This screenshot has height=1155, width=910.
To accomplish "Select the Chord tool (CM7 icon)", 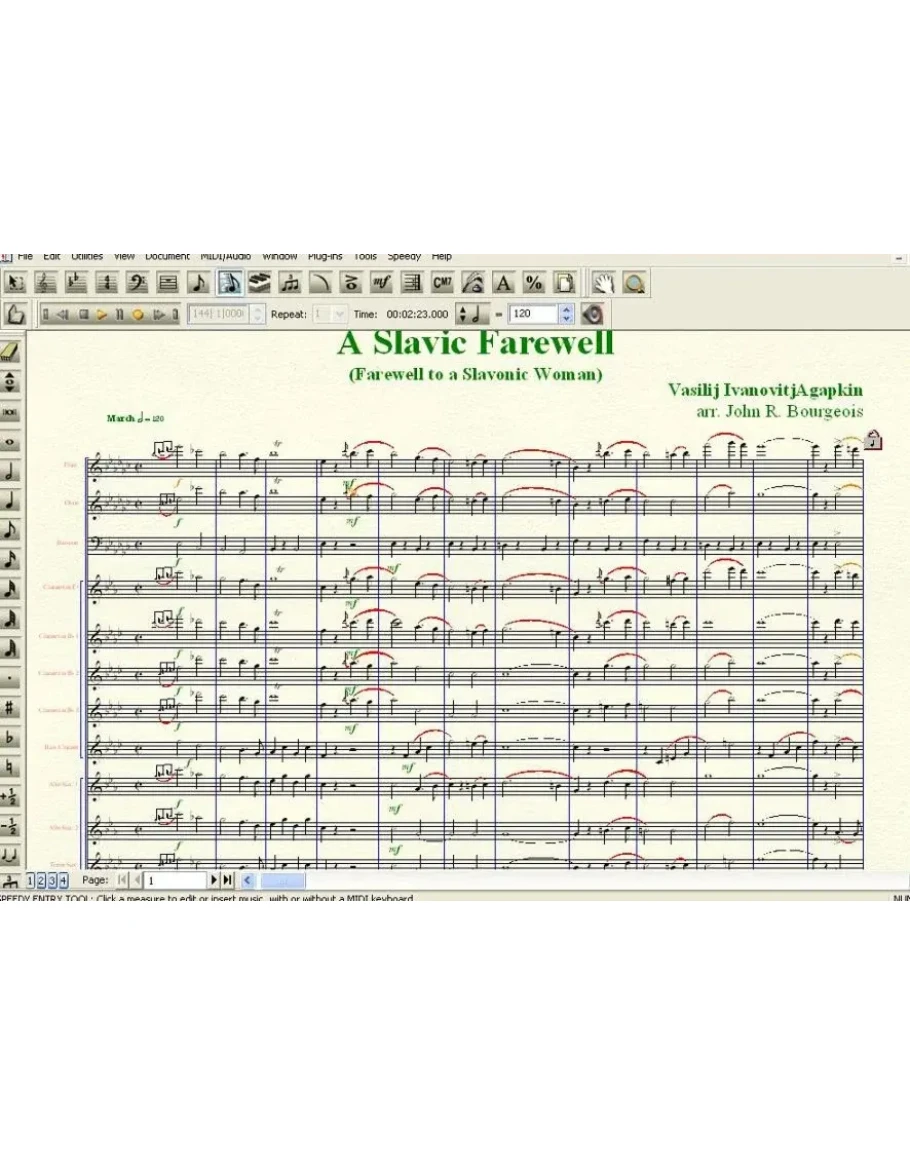I will (442, 283).
